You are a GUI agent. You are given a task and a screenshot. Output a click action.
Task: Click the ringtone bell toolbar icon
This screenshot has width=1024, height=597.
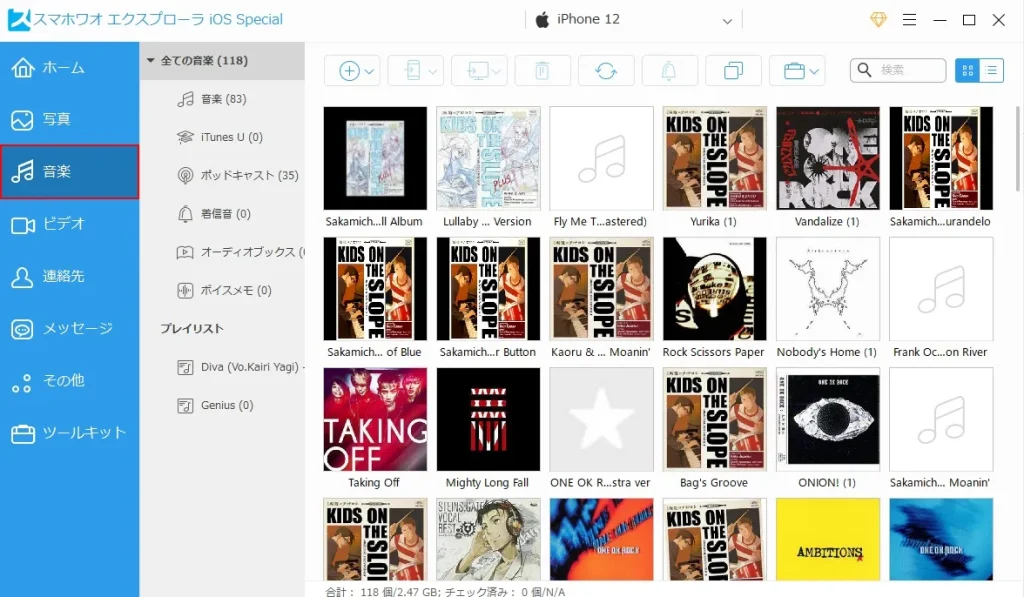coord(669,70)
